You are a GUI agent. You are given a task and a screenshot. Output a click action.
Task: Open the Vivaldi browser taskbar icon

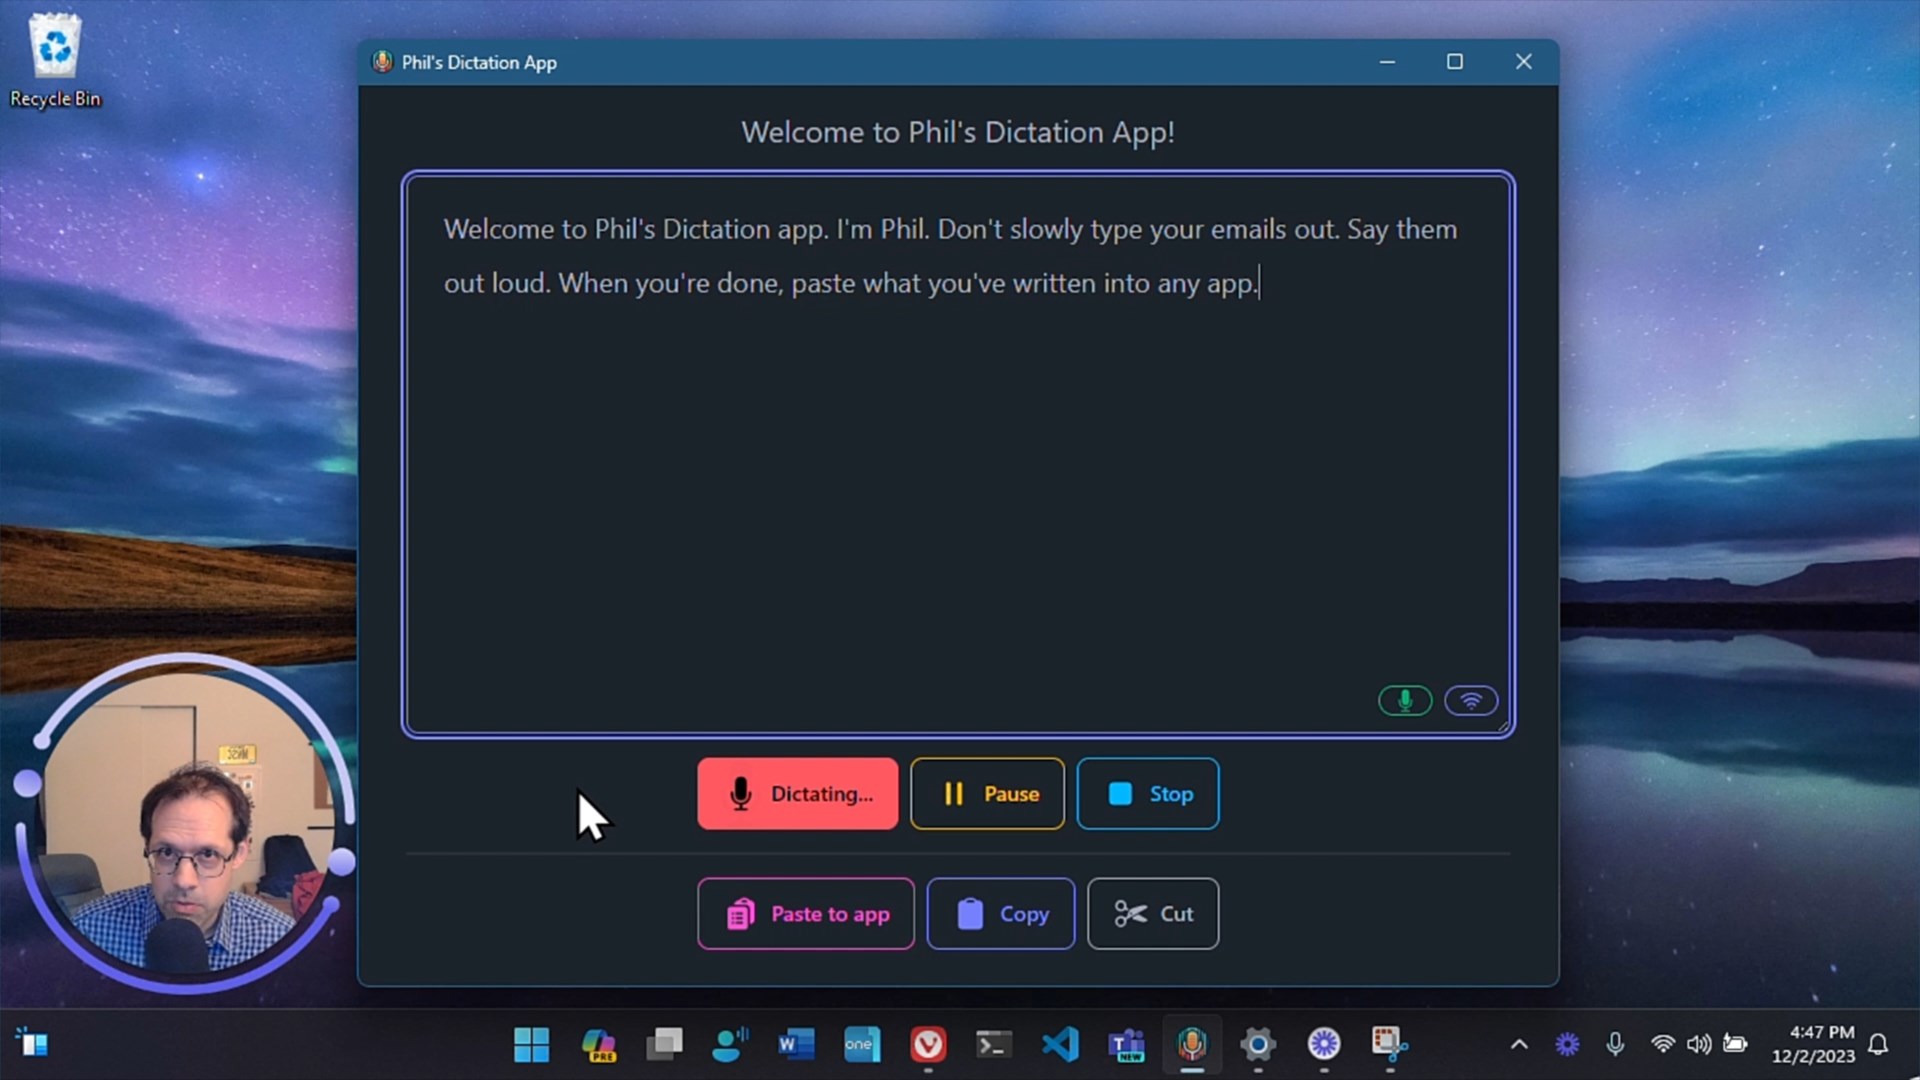928,1045
